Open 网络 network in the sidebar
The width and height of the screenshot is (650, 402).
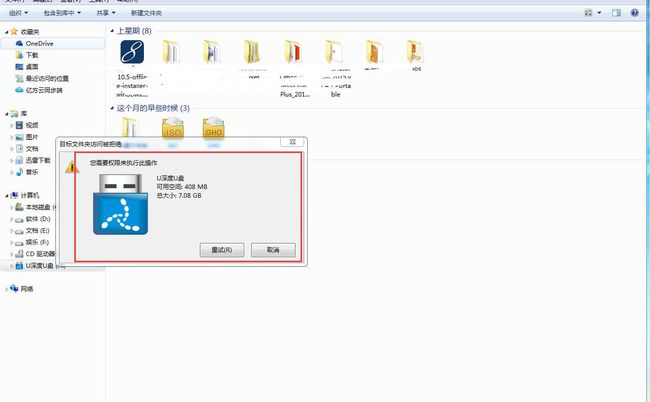coord(27,289)
